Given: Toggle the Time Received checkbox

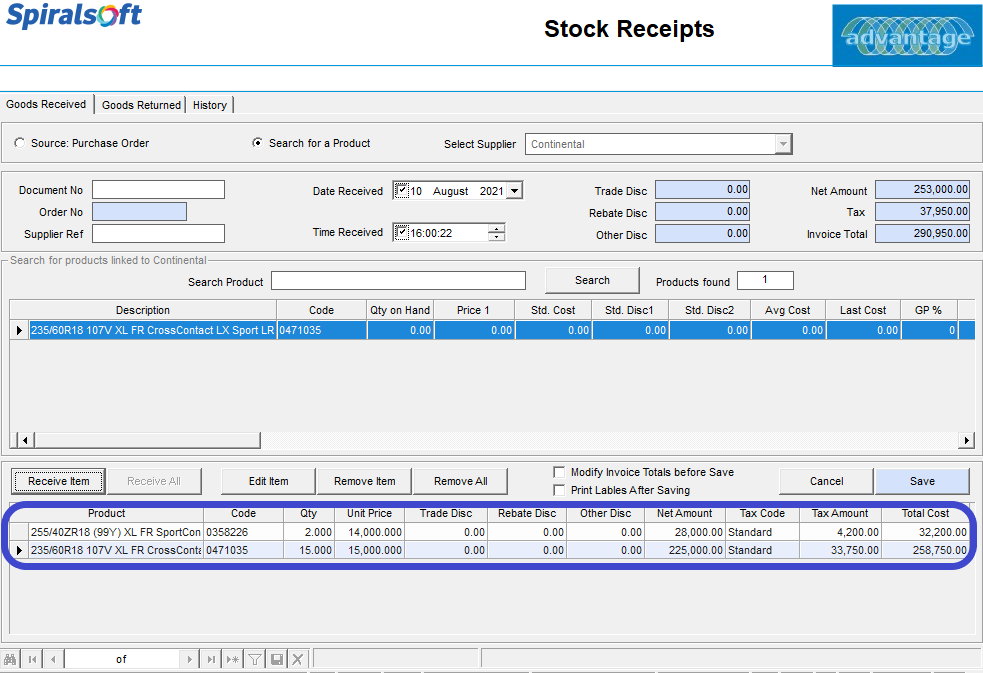Looking at the screenshot, I should [402, 232].
